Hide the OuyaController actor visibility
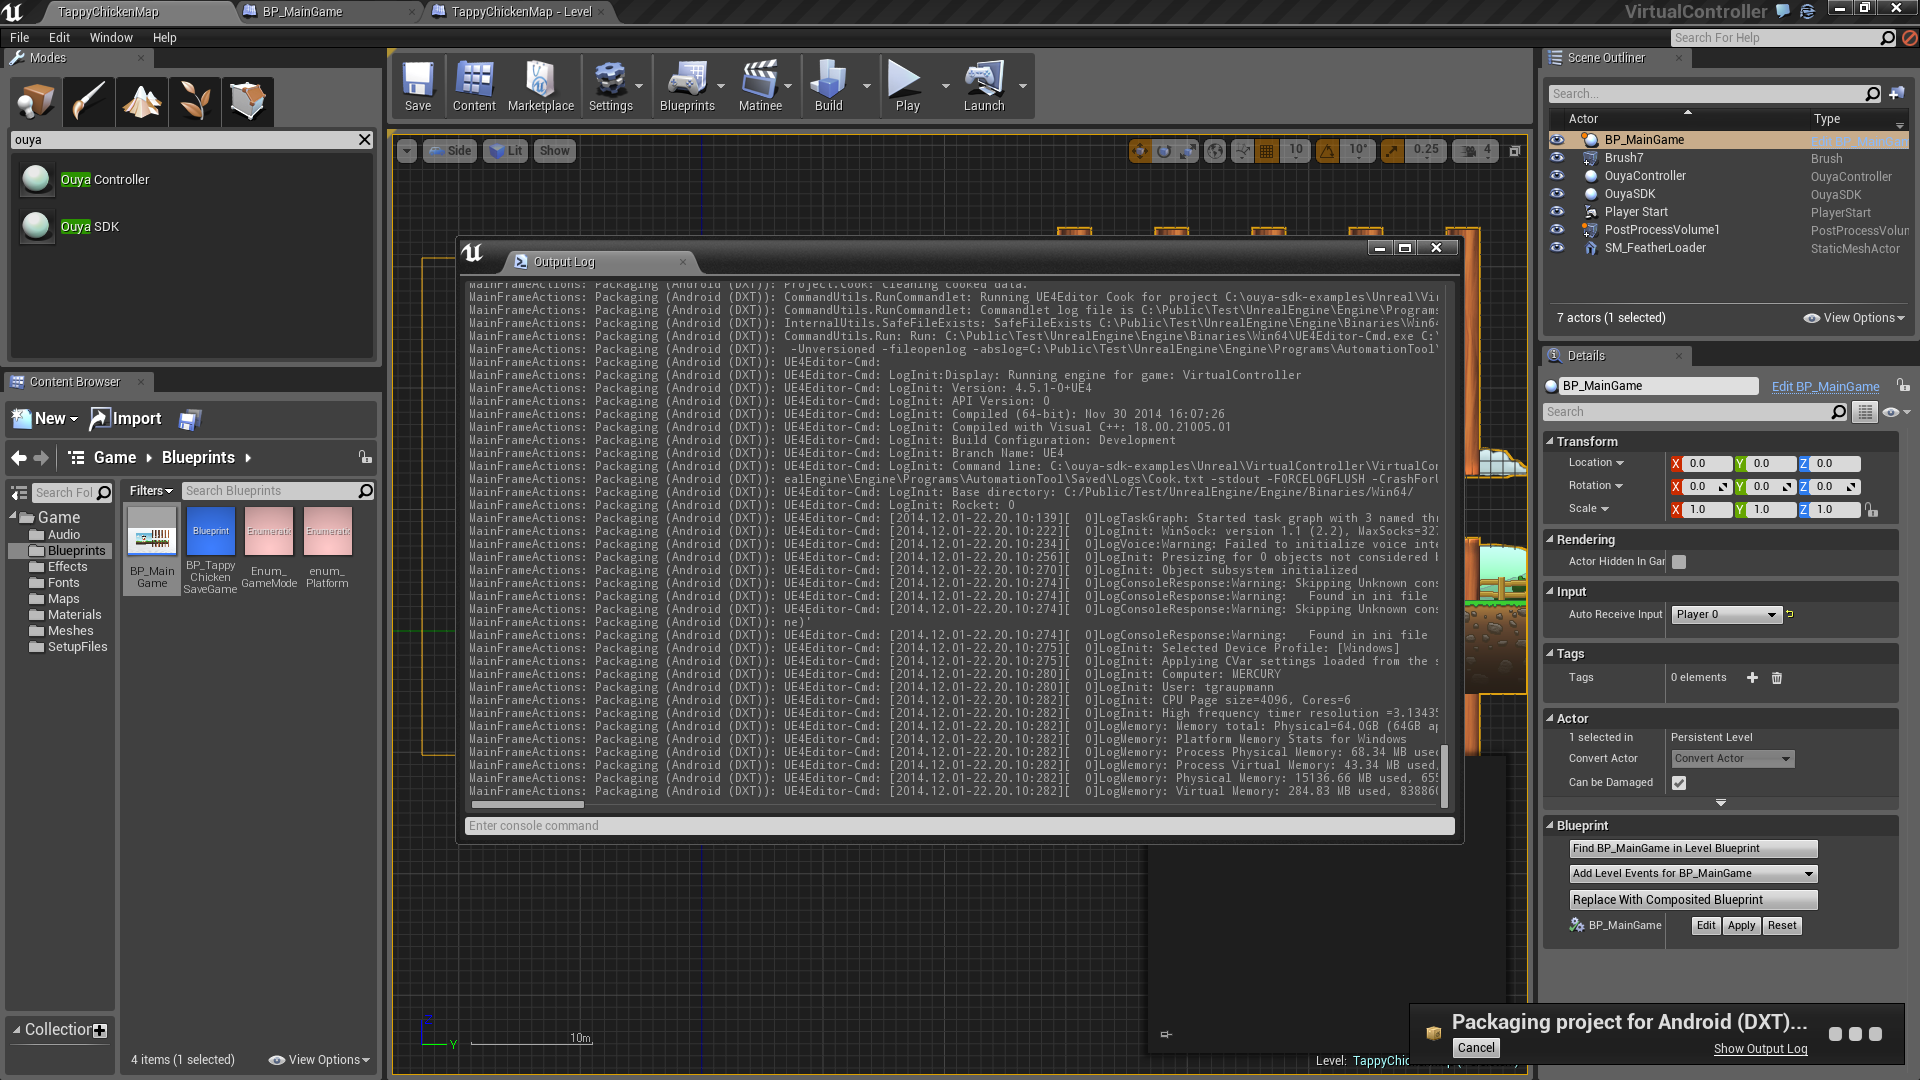The height and width of the screenshot is (1080, 1920). (x=1557, y=176)
